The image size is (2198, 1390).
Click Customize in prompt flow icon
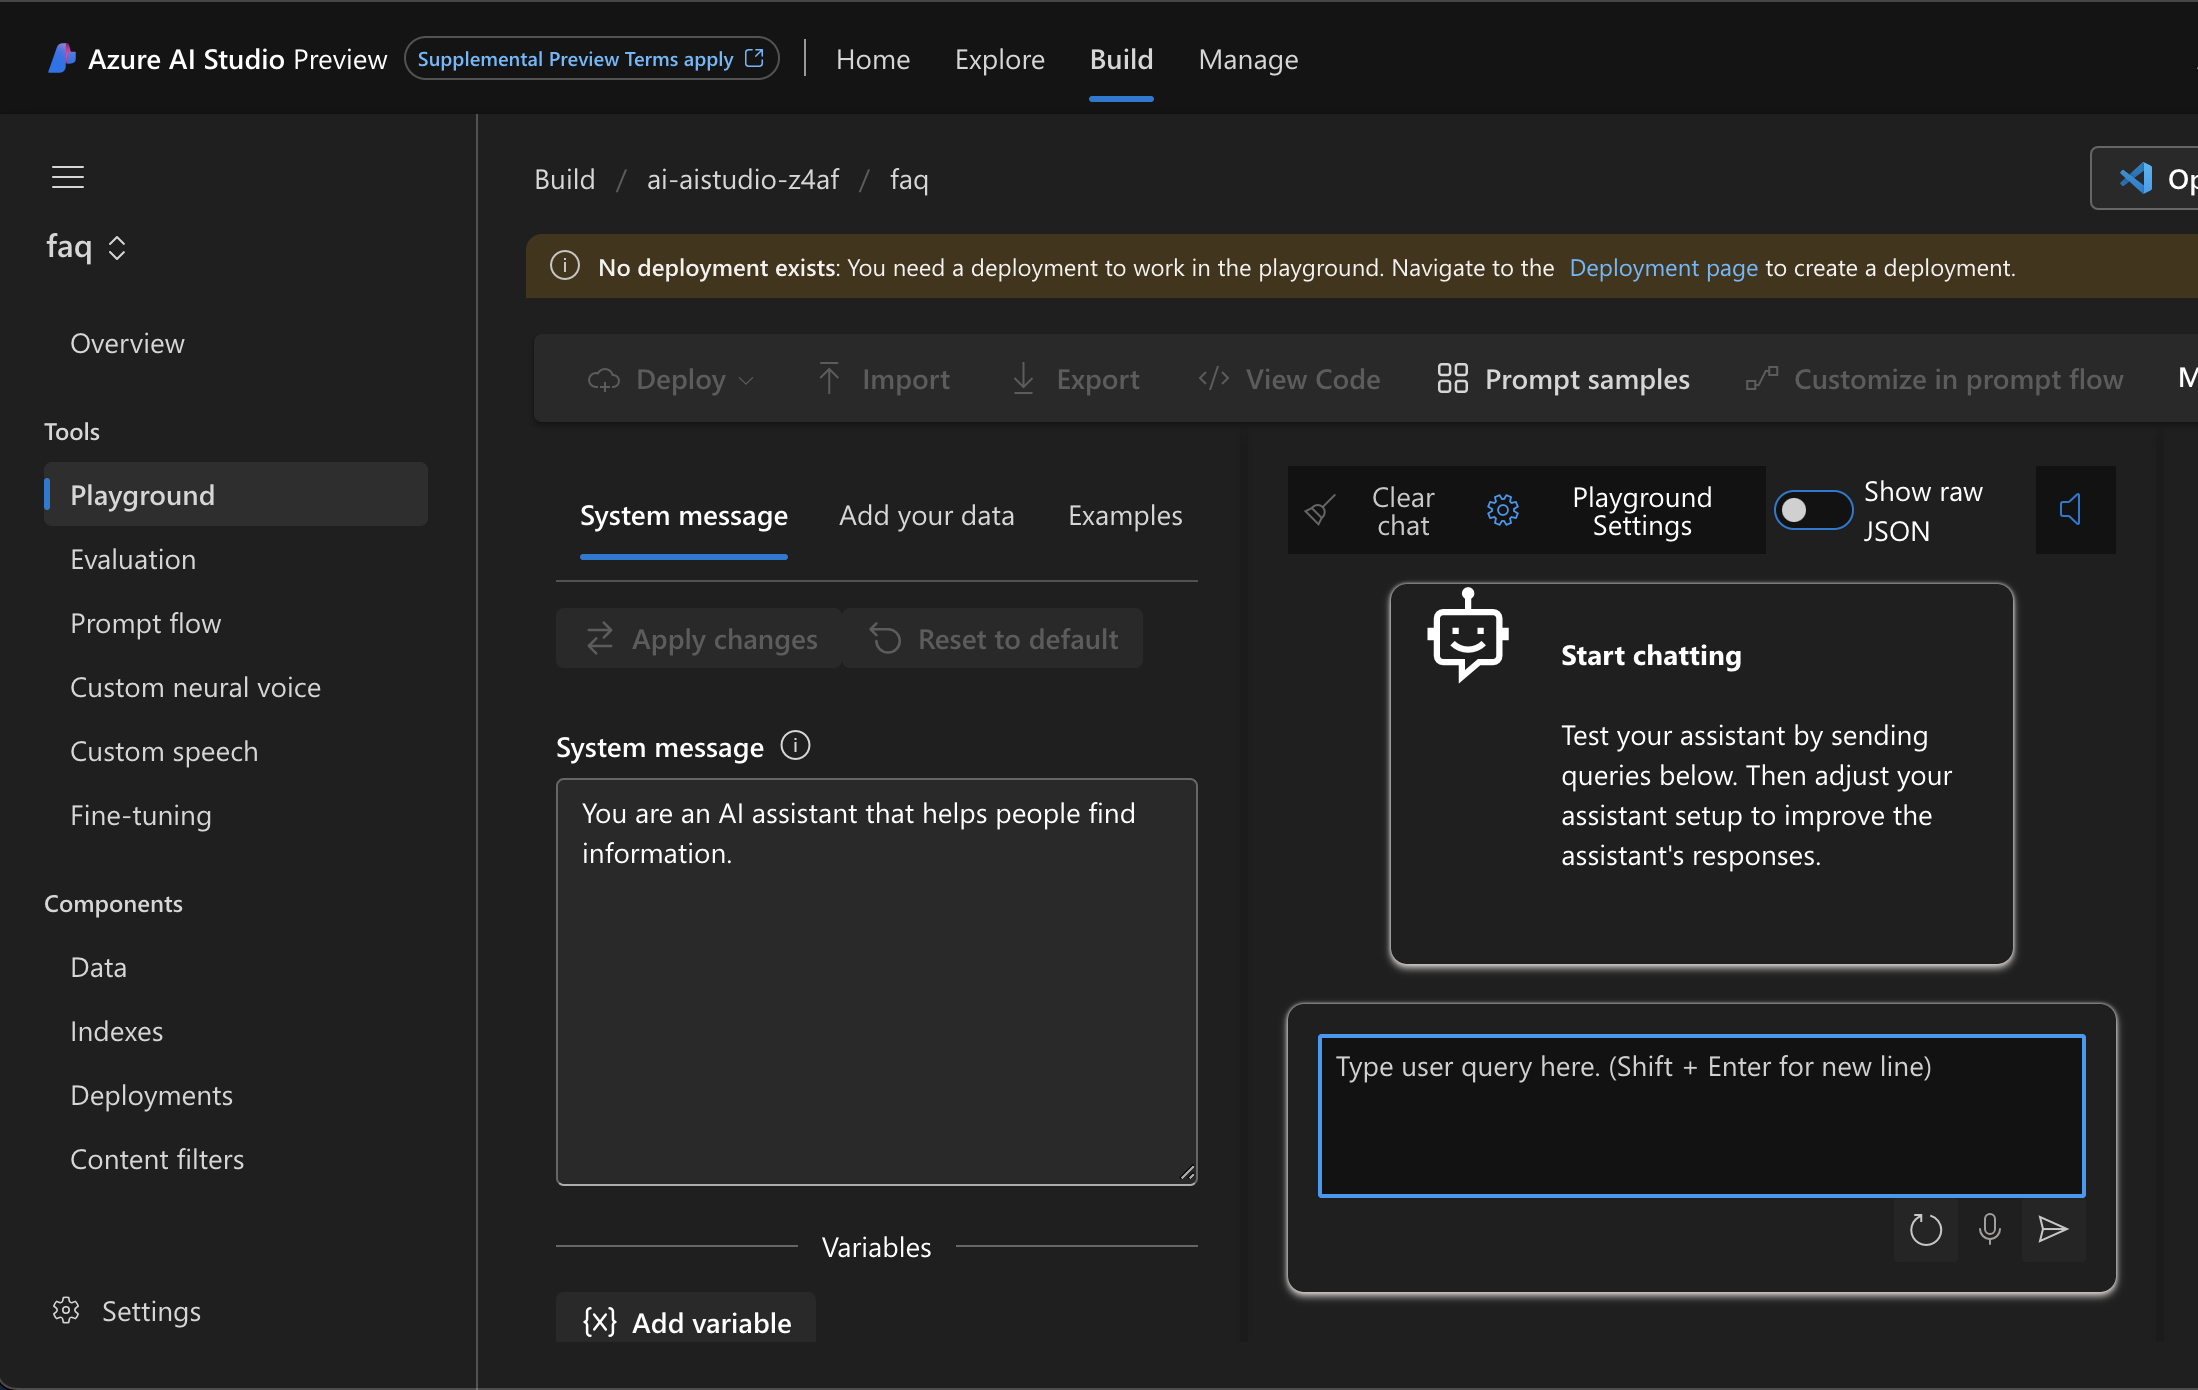point(1759,380)
